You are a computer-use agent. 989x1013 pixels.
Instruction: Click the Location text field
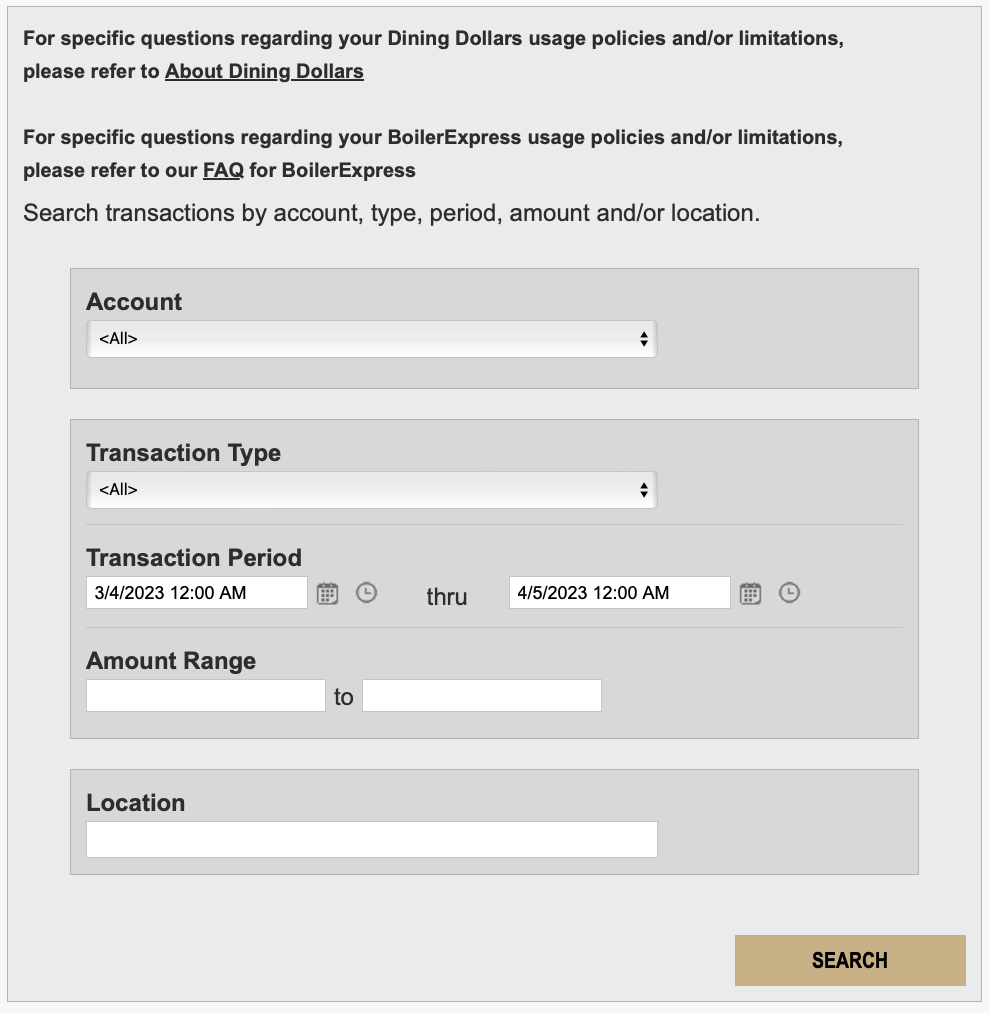371,839
